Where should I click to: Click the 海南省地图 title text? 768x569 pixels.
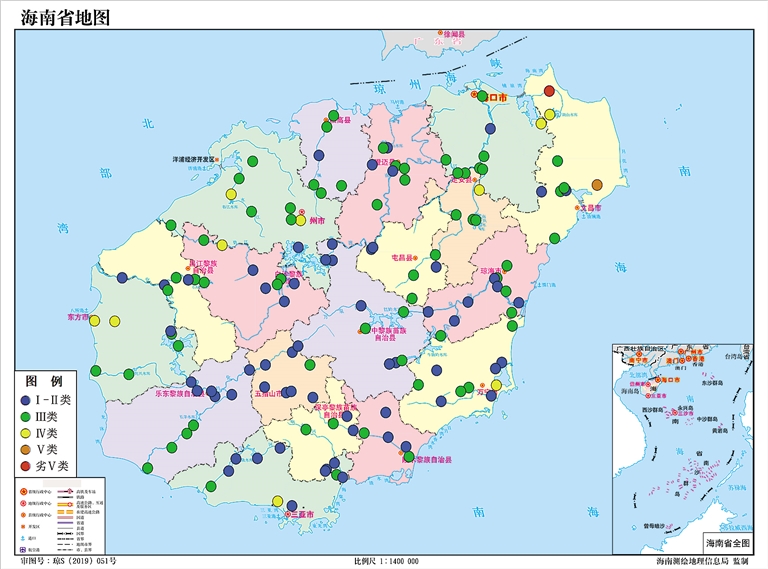pyautogui.click(x=64, y=19)
